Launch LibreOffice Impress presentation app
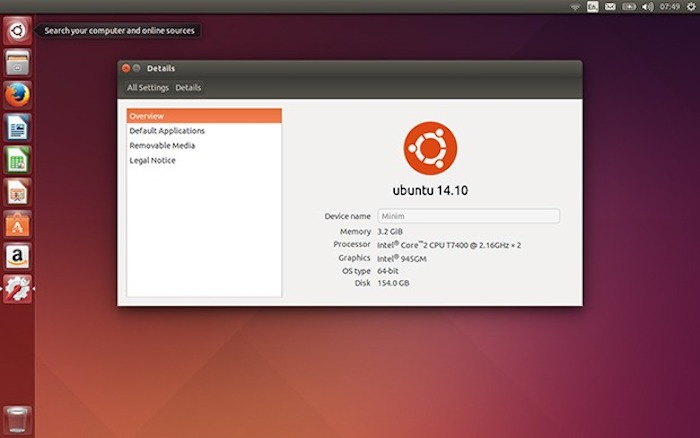 [x=17, y=191]
